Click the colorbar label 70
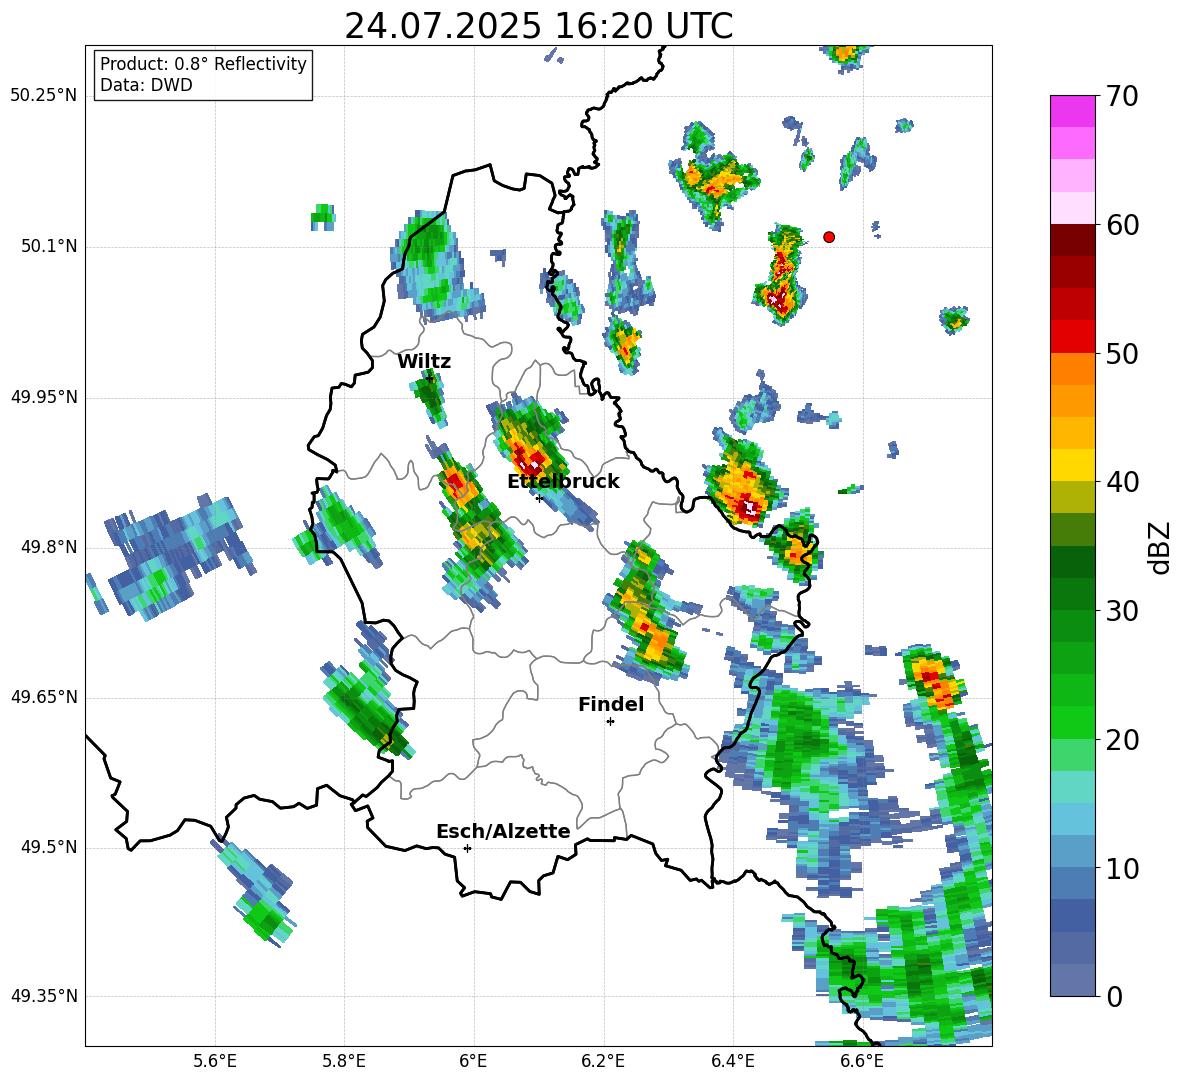The image size is (1184, 1081). point(1121,97)
